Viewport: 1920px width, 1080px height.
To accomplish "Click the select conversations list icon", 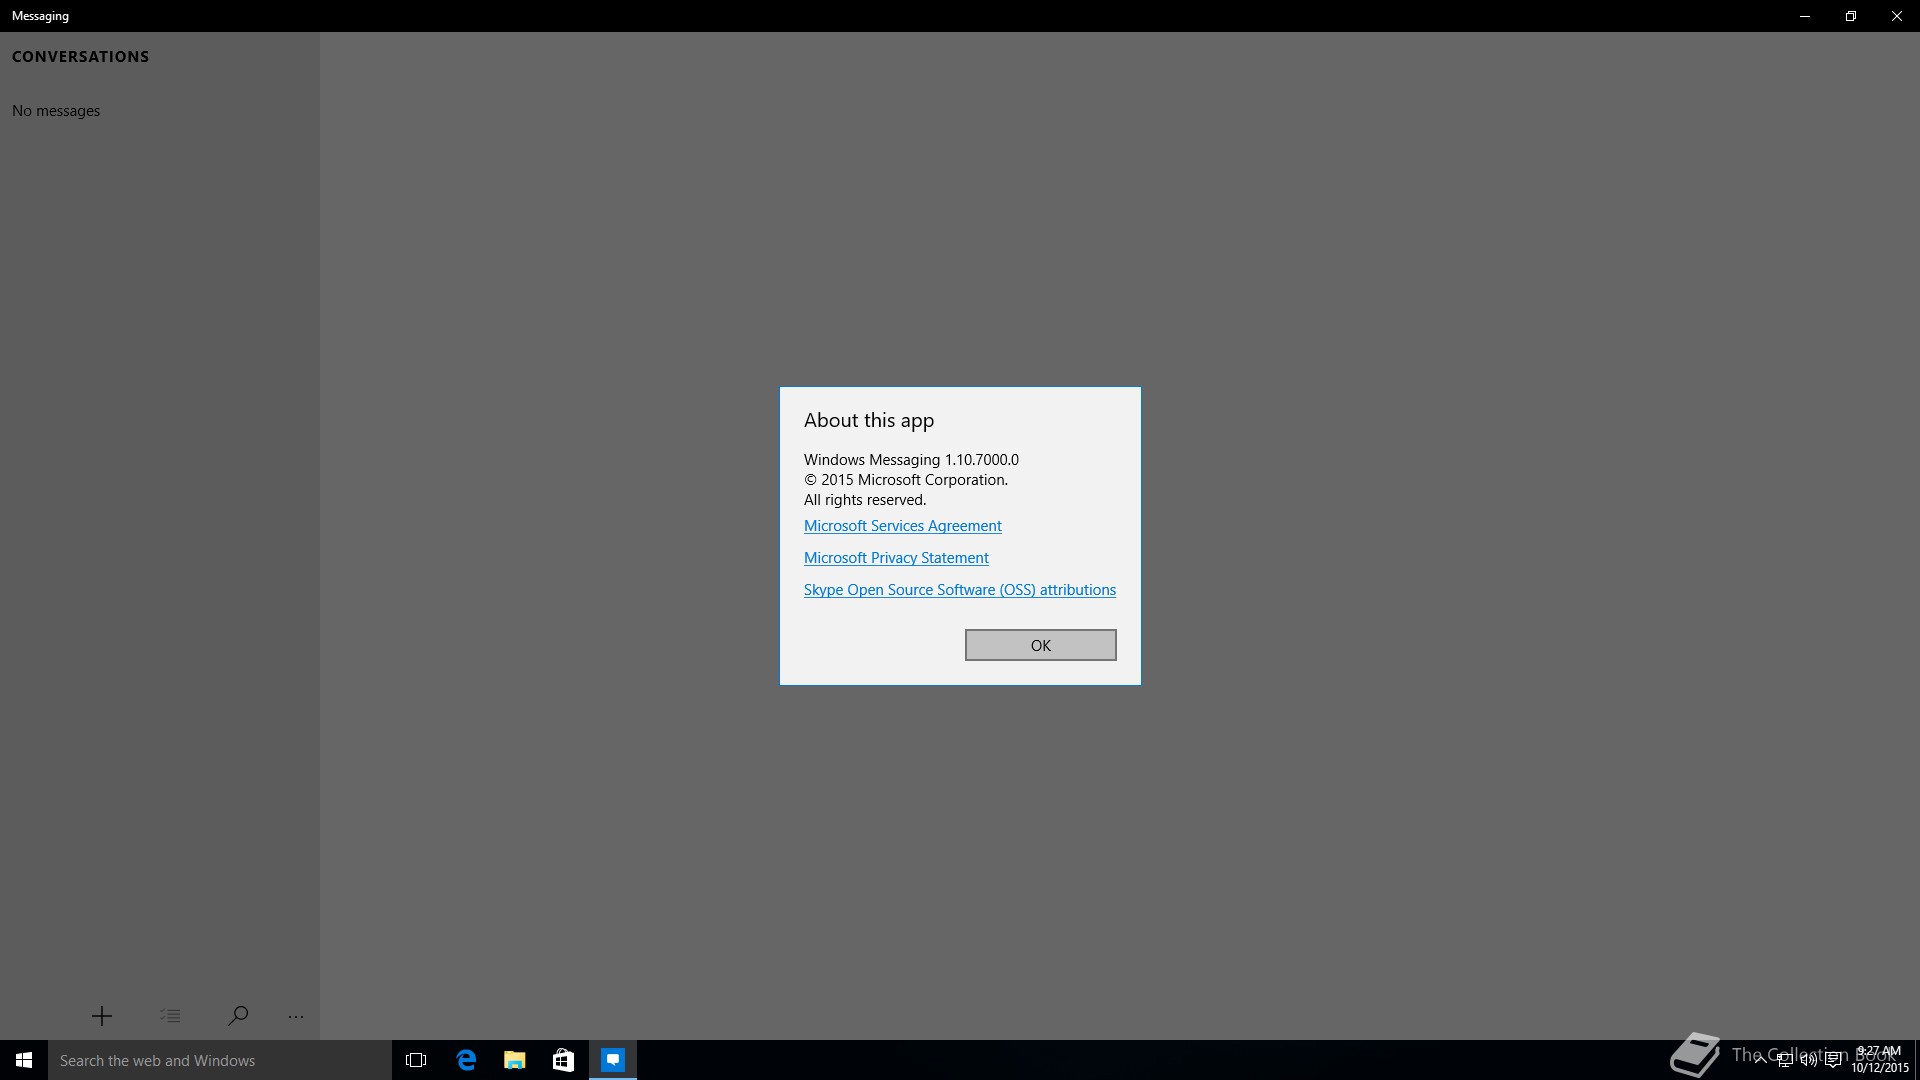I will coord(170,1016).
